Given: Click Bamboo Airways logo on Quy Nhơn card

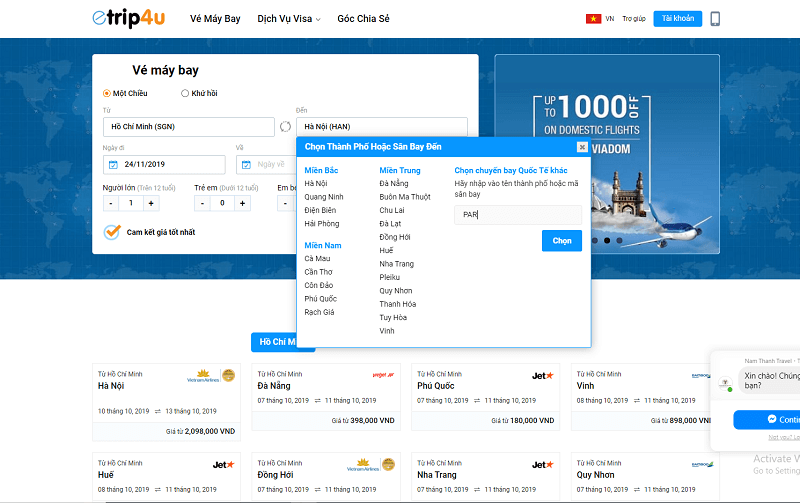Looking at the screenshot, I should point(702,465).
